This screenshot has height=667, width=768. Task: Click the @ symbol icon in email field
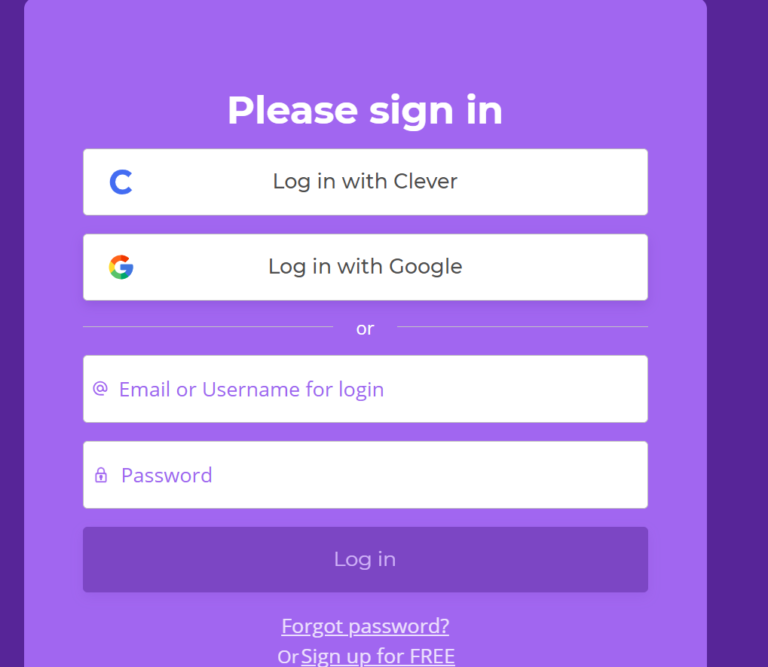coord(100,388)
